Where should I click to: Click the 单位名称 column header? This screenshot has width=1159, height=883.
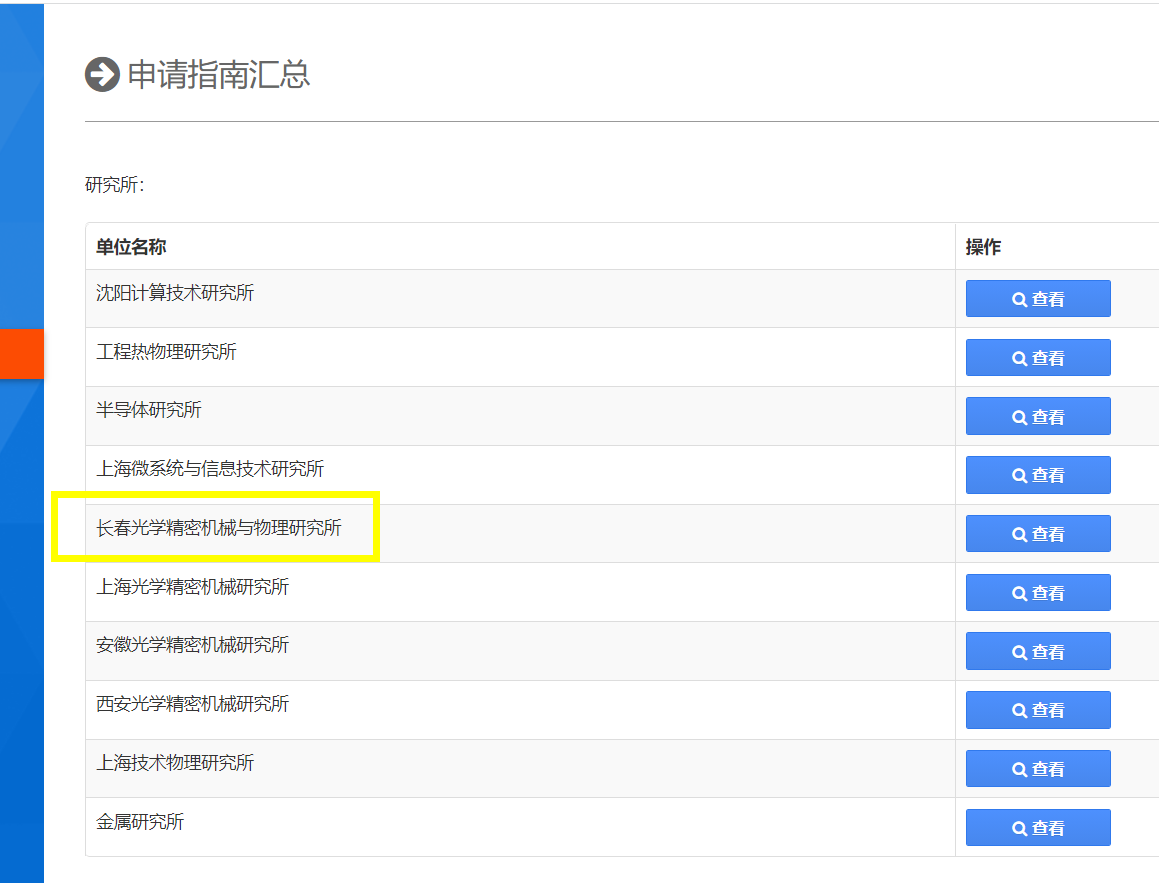pyautogui.click(x=131, y=247)
